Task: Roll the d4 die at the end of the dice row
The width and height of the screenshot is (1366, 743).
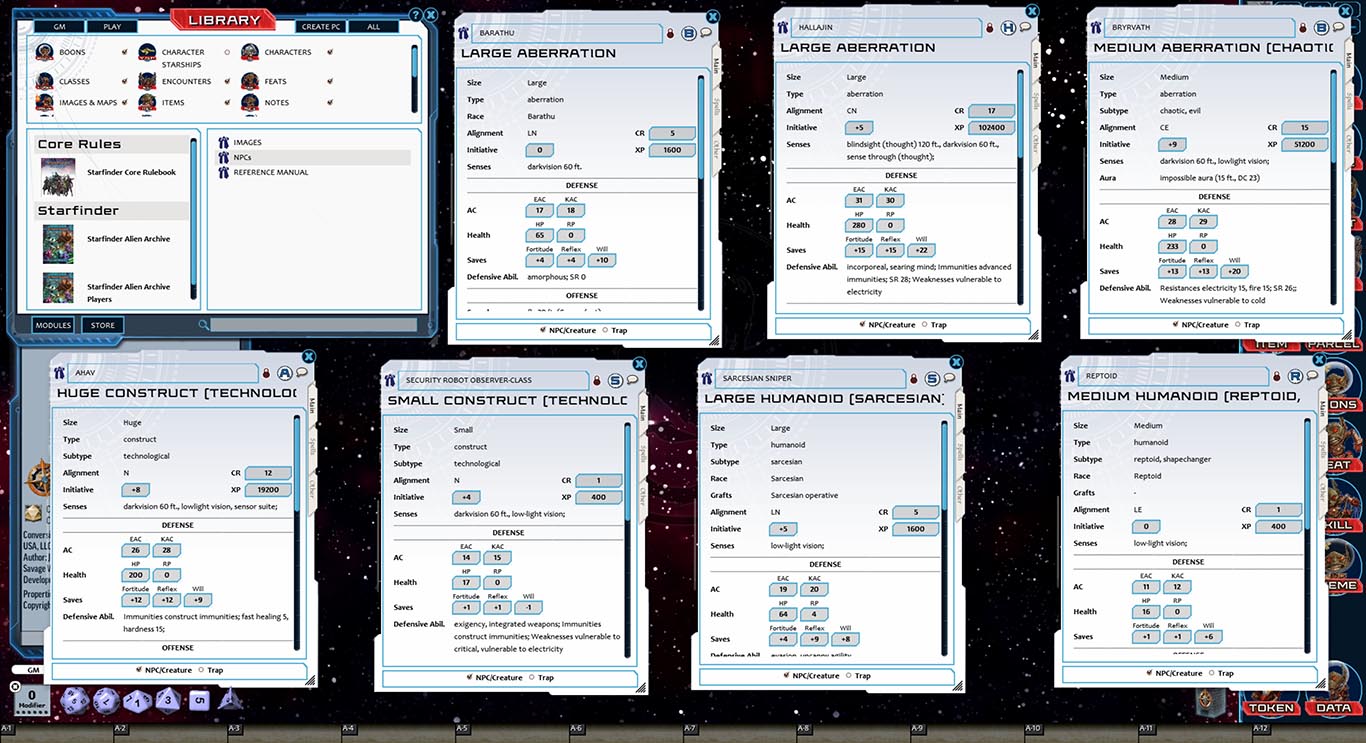Action: [231, 700]
